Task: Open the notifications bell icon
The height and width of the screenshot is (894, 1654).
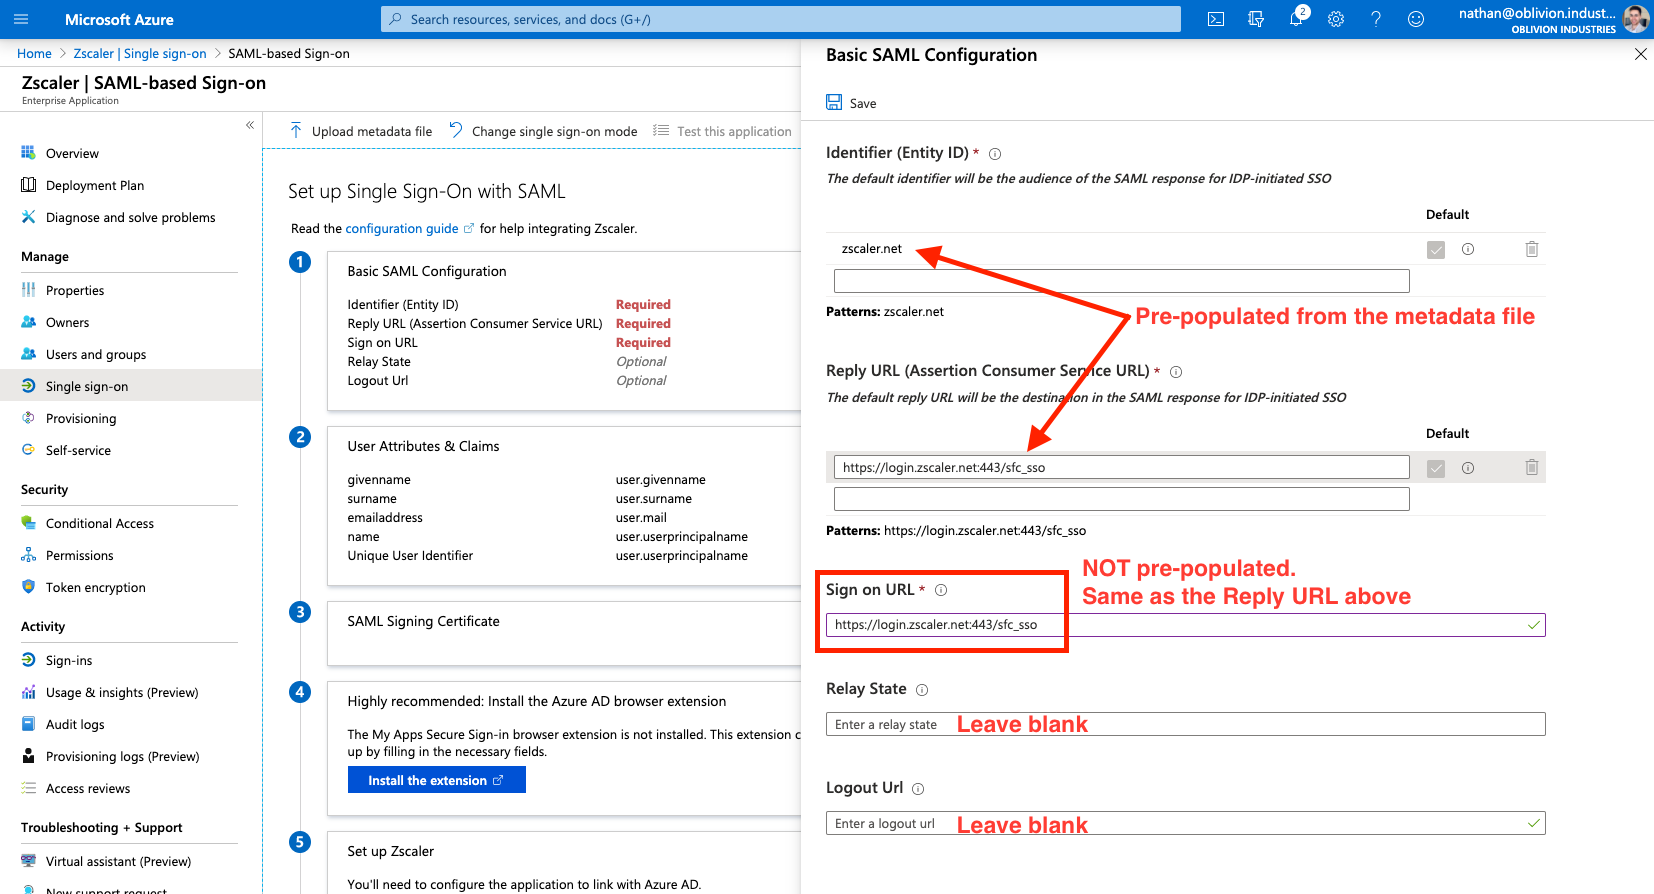Action: tap(1296, 19)
